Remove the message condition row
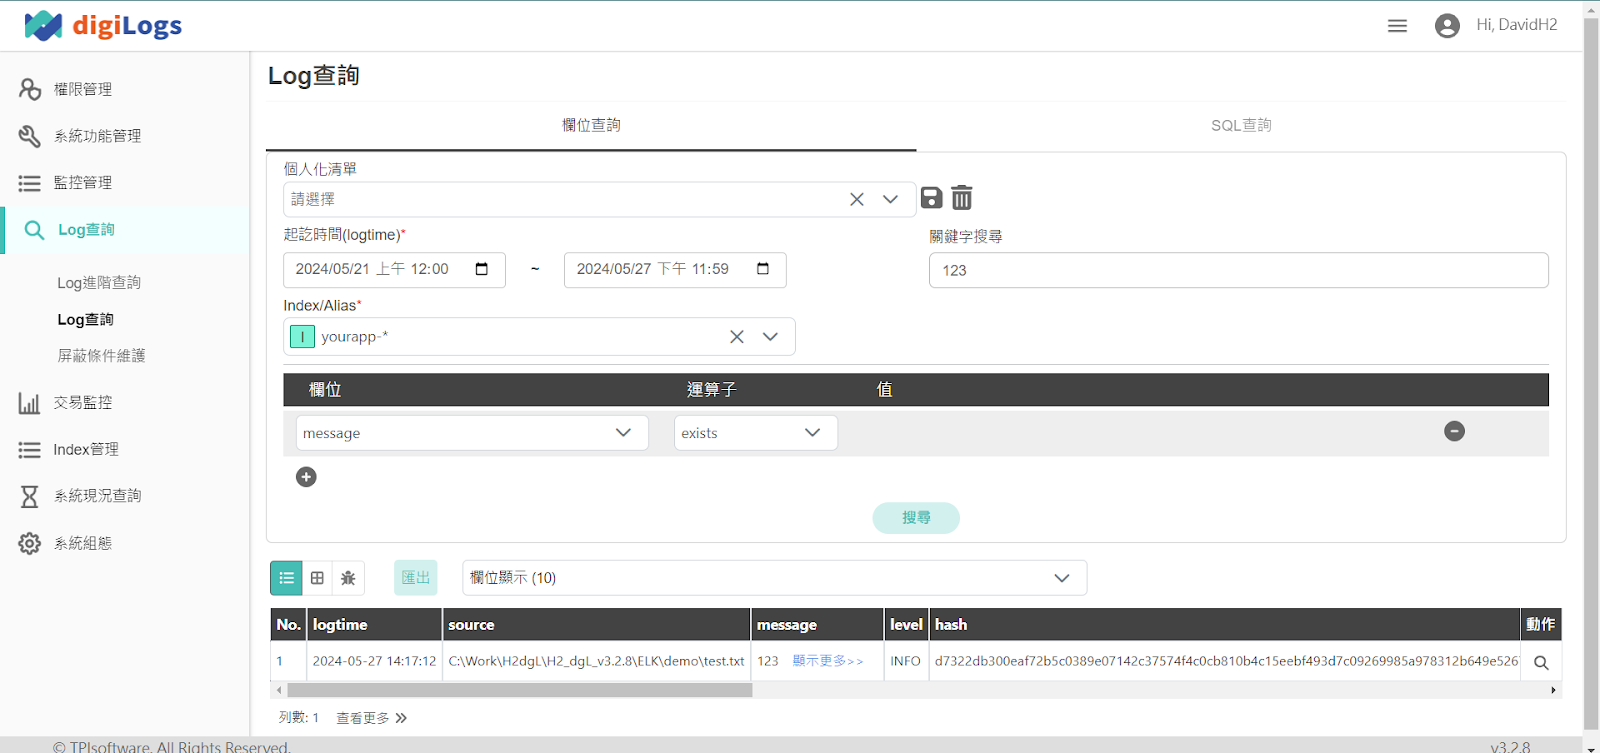This screenshot has height=753, width=1600. pos(1455,431)
